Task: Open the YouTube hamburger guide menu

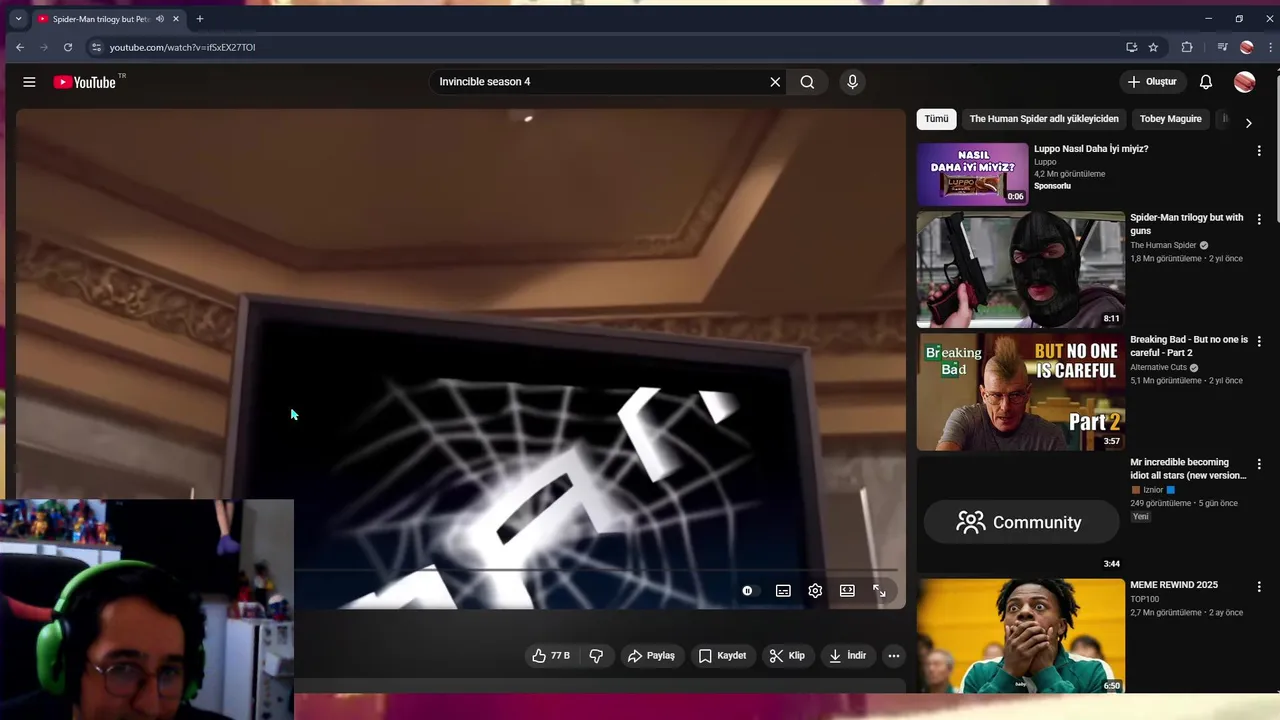Action: [x=29, y=82]
